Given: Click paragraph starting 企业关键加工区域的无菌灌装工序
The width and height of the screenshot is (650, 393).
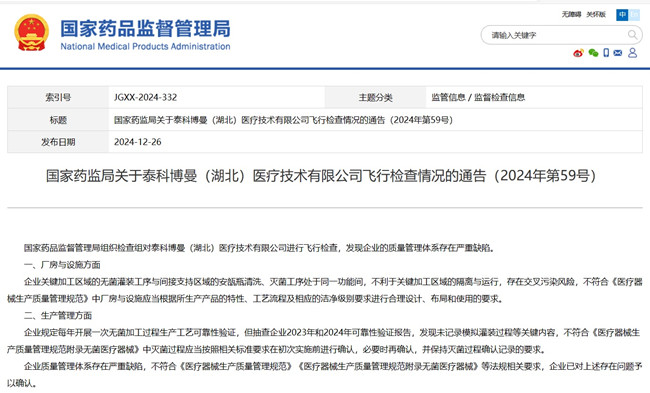Looking at the screenshot, I should pos(325,290).
